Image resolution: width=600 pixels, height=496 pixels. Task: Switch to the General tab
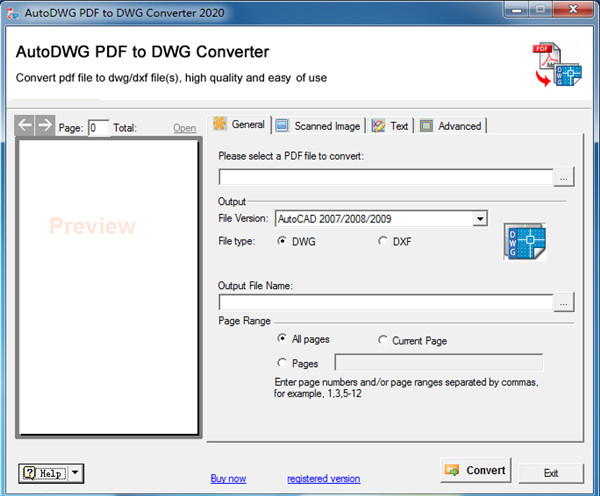click(x=240, y=124)
